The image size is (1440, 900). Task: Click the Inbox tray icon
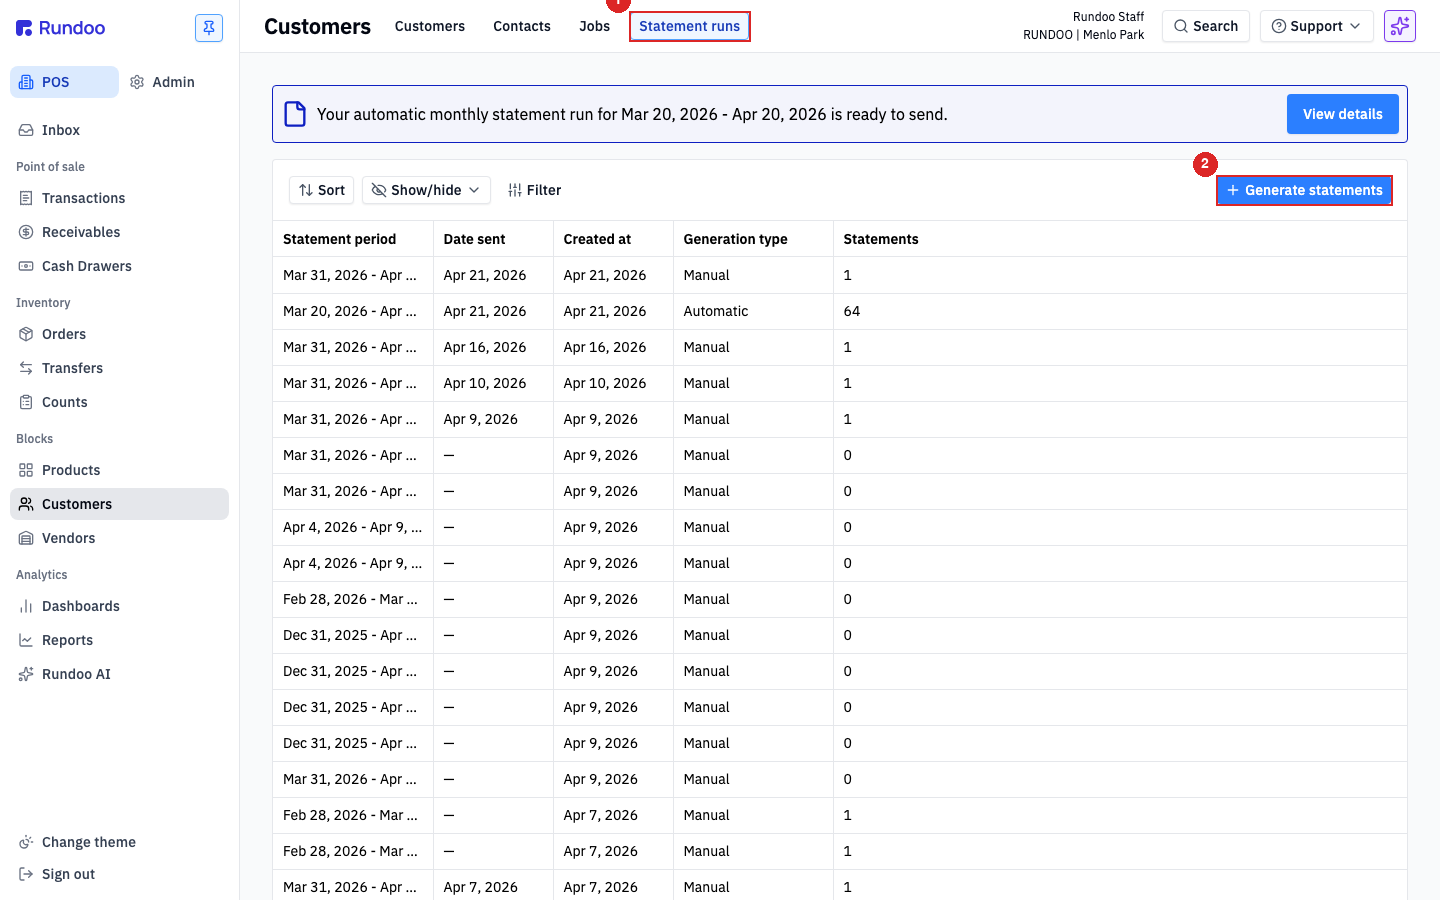pos(26,130)
